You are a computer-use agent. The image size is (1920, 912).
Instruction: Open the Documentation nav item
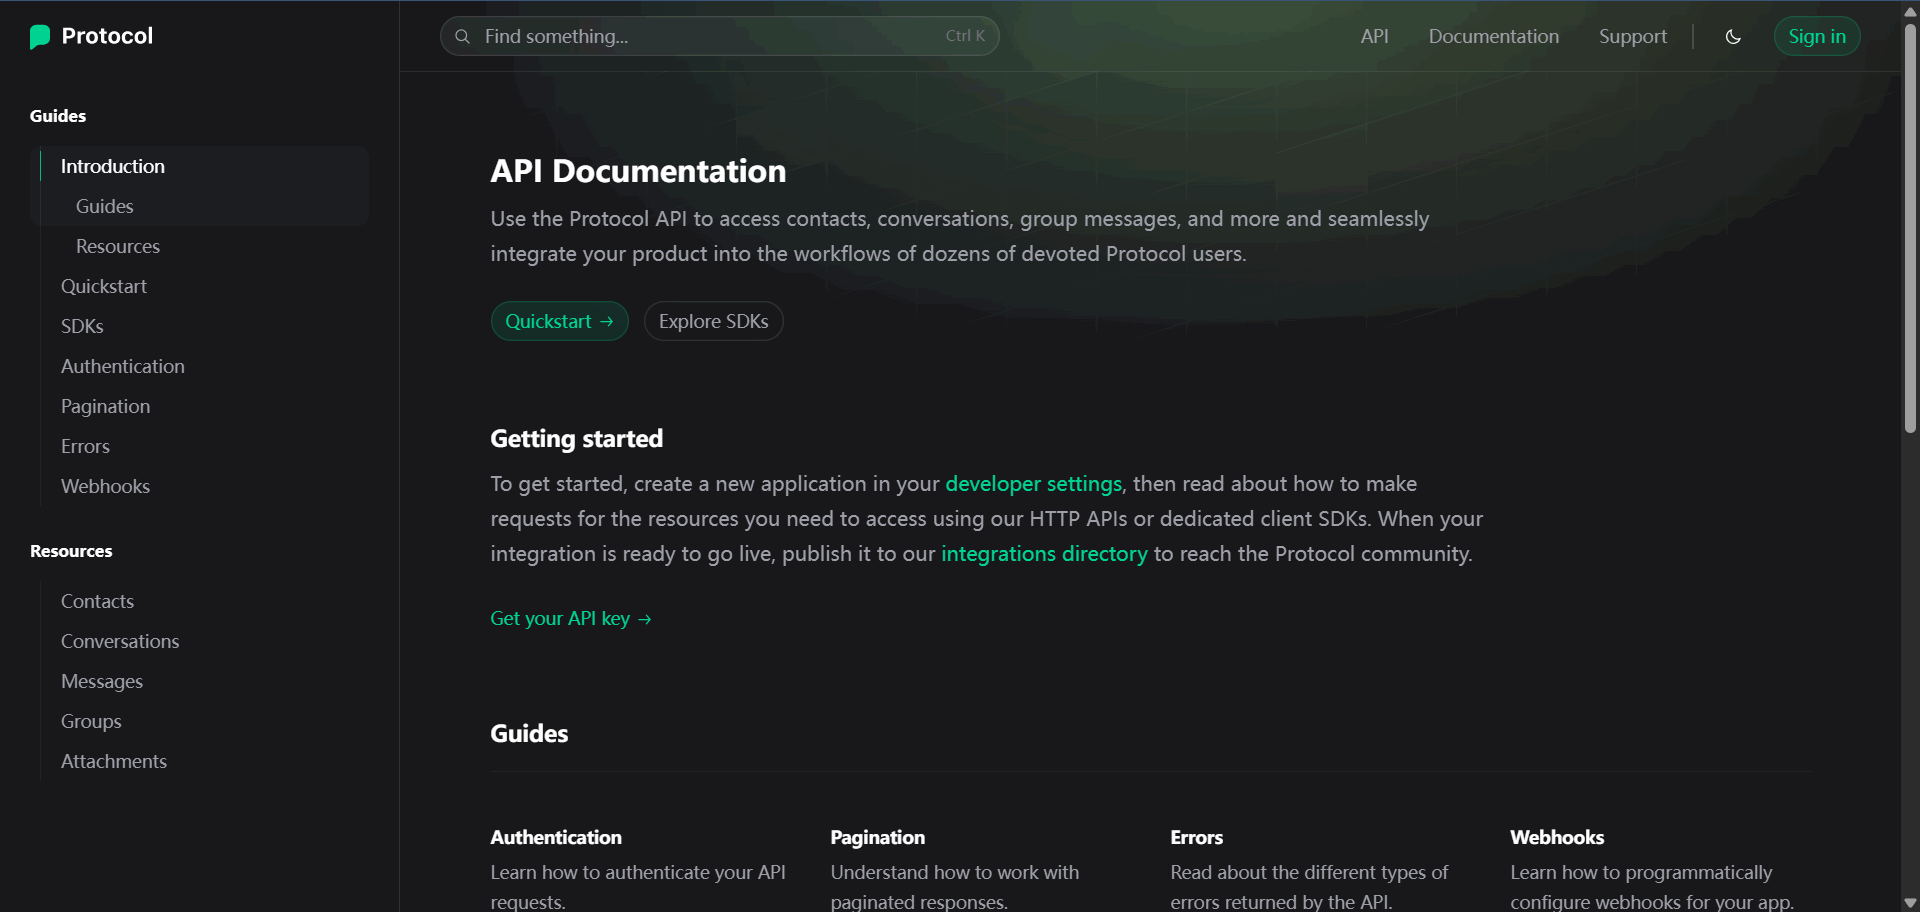click(1493, 36)
